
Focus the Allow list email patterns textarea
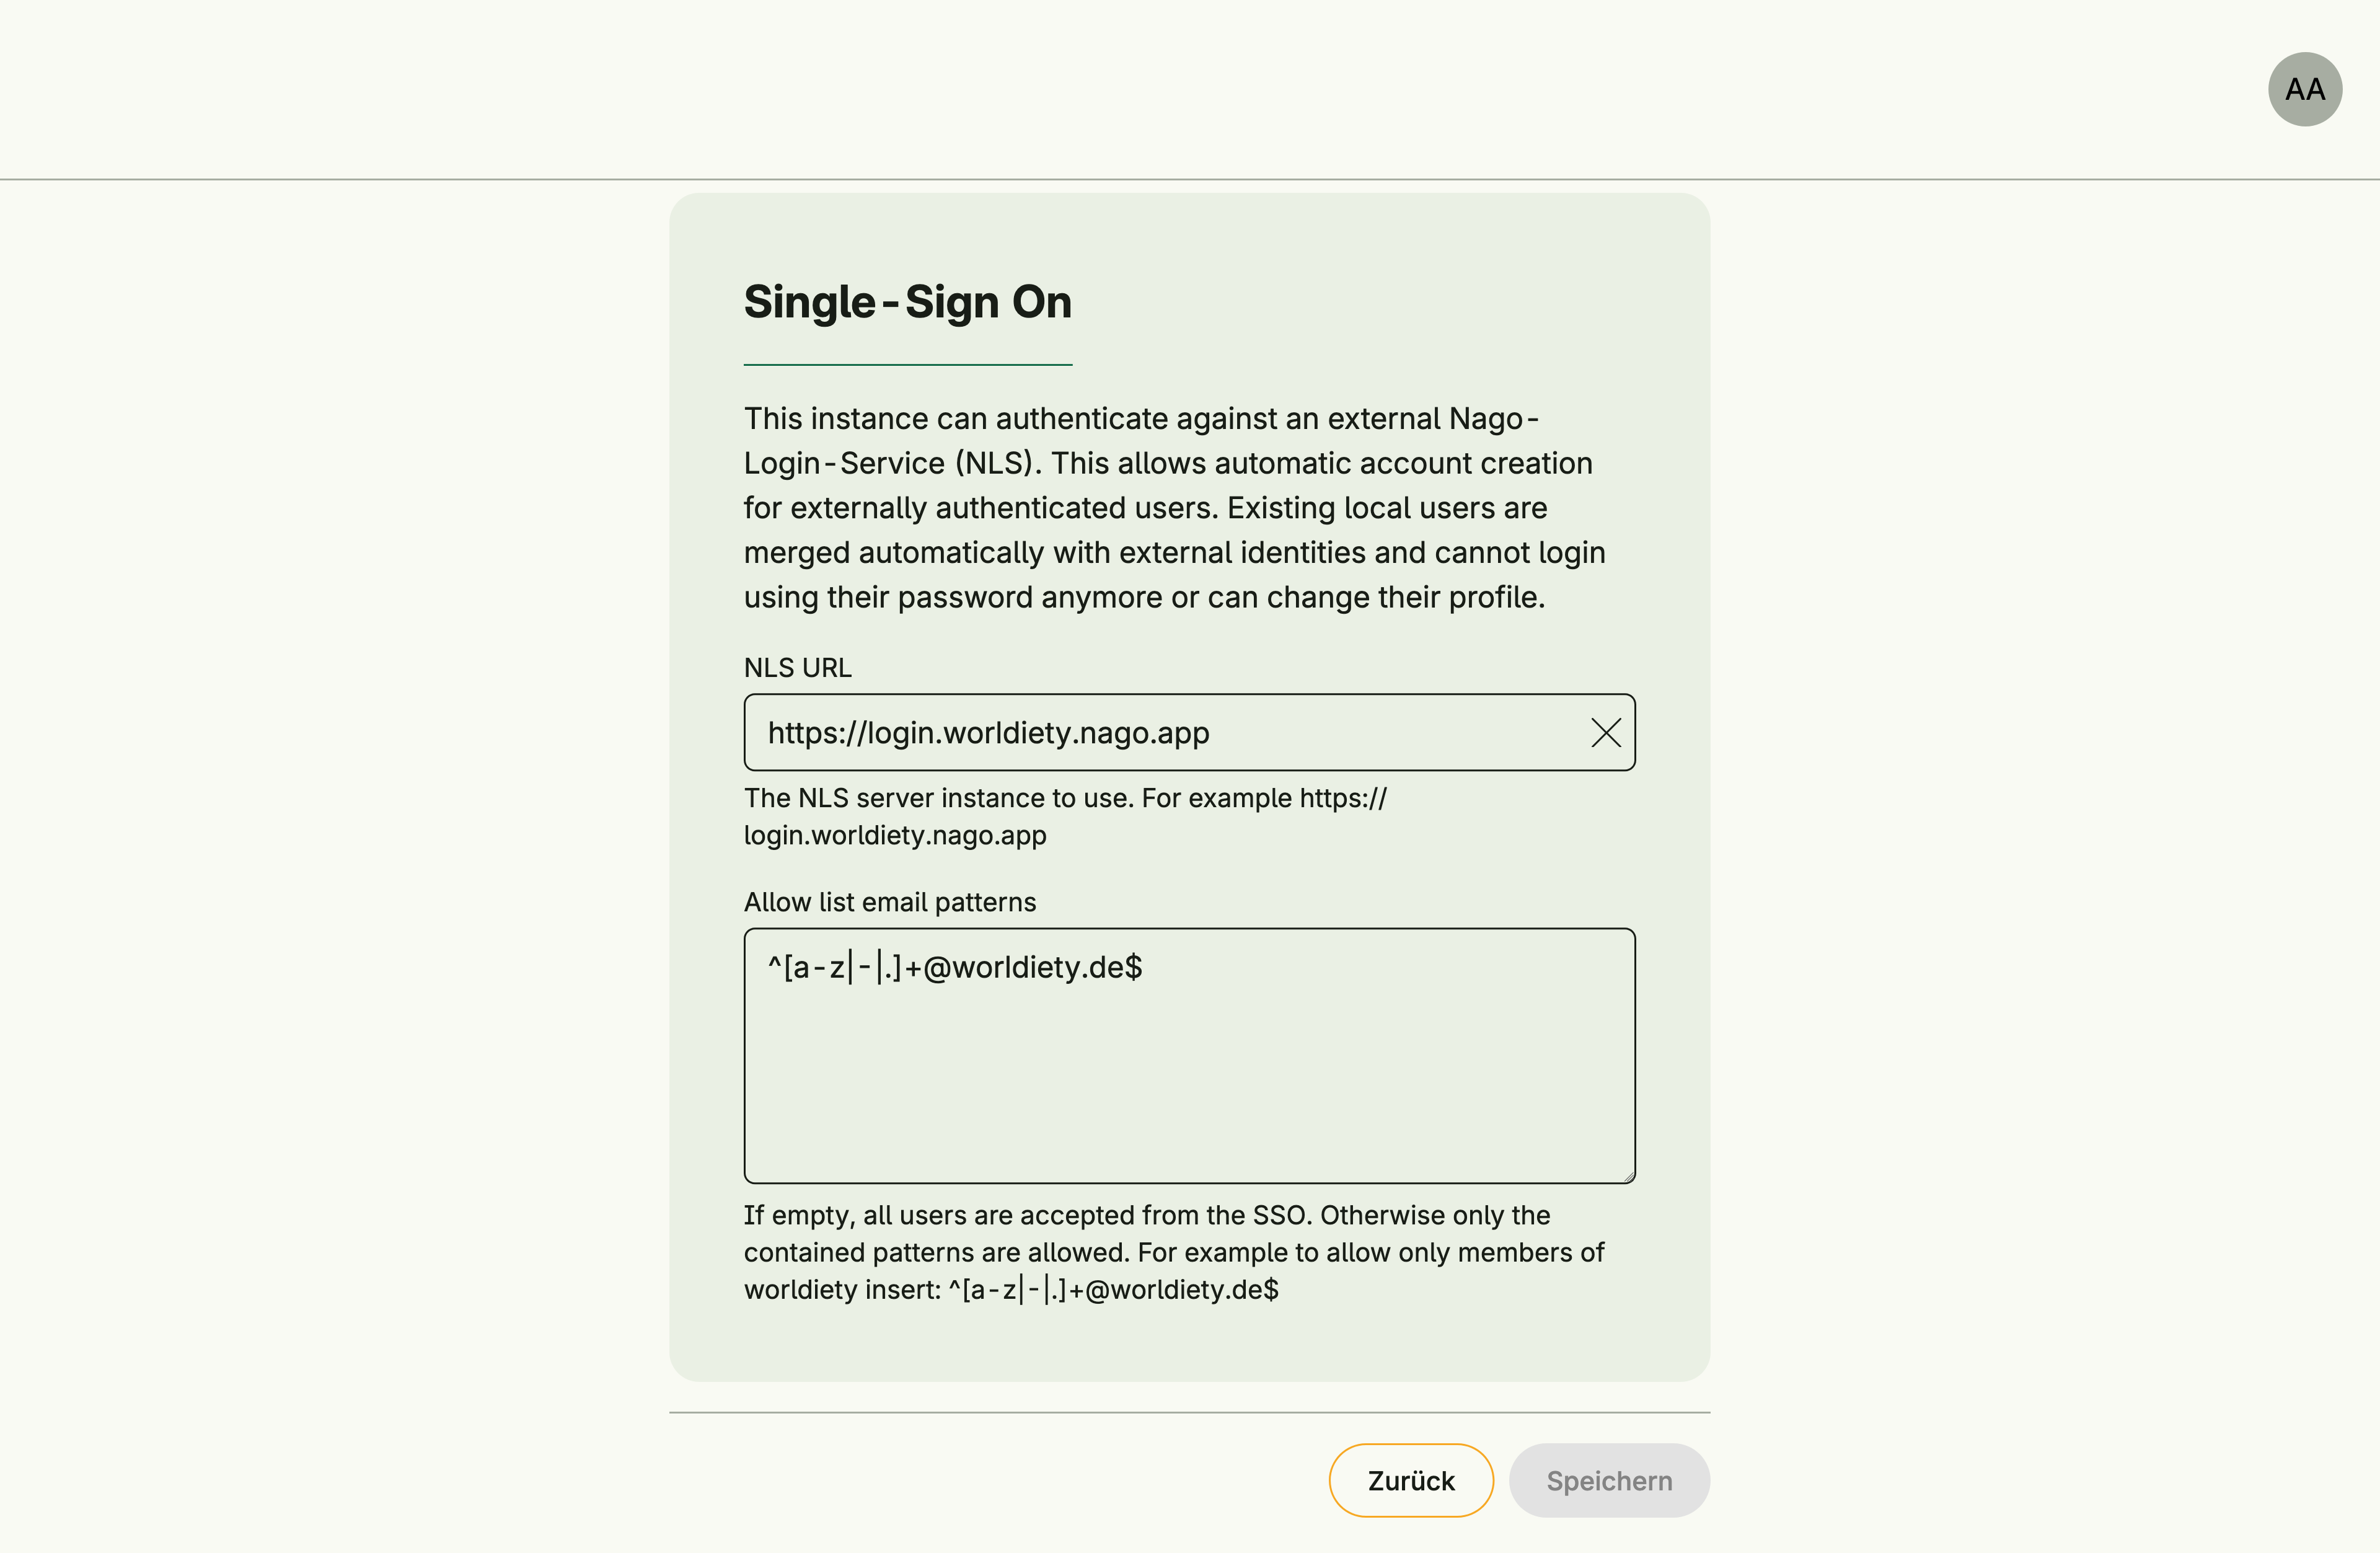tap(1189, 1080)
